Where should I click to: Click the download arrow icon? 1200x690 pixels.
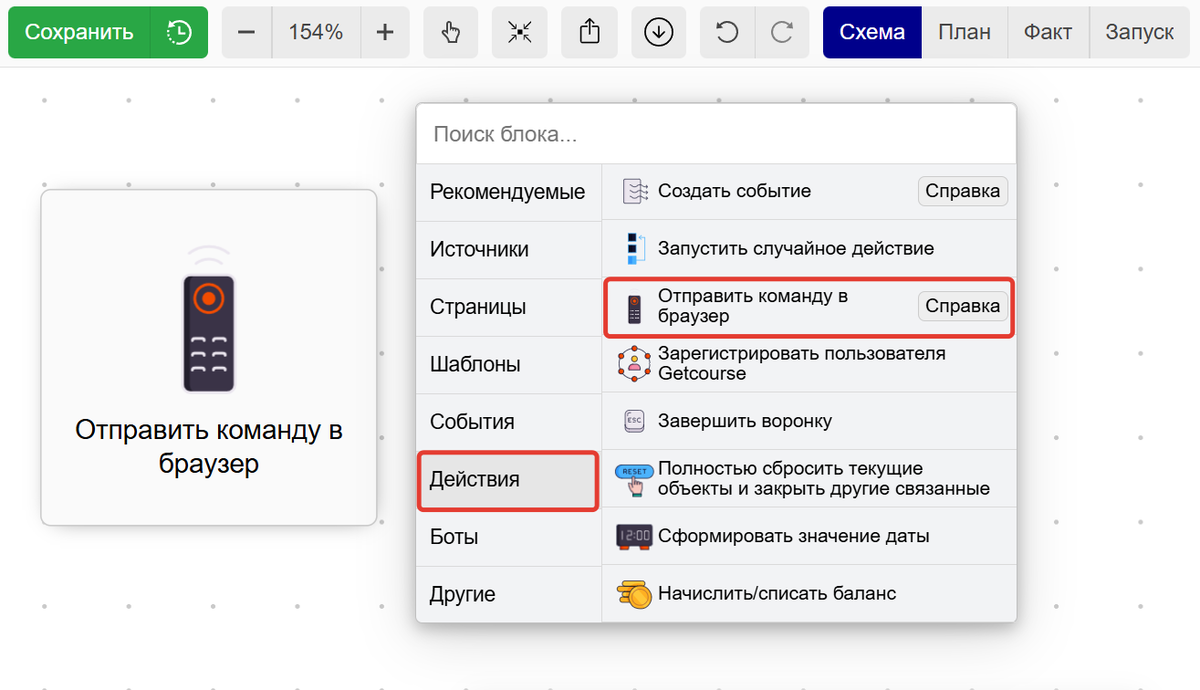click(x=658, y=32)
